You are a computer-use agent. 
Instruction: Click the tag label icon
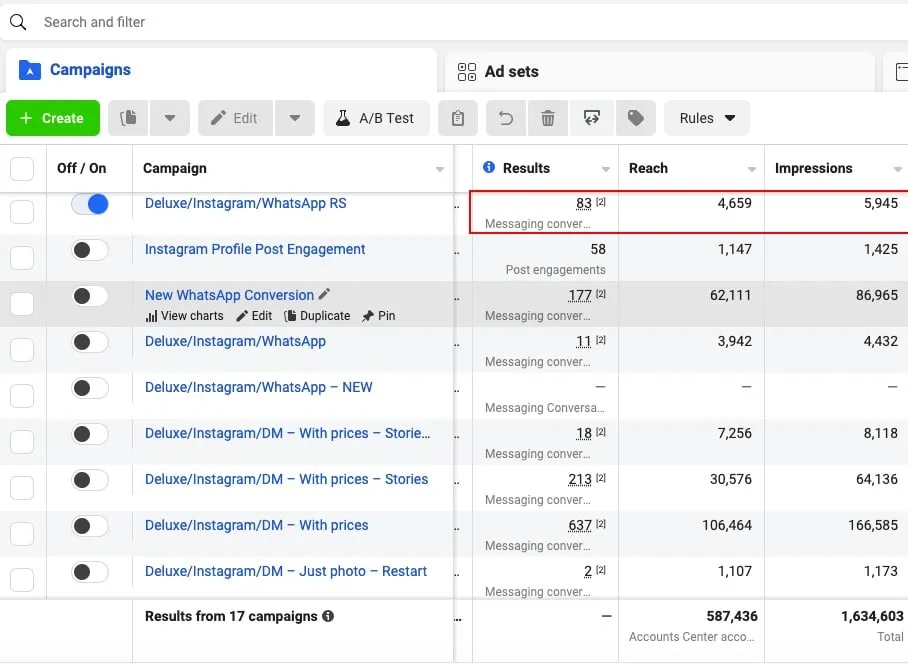click(x=636, y=118)
